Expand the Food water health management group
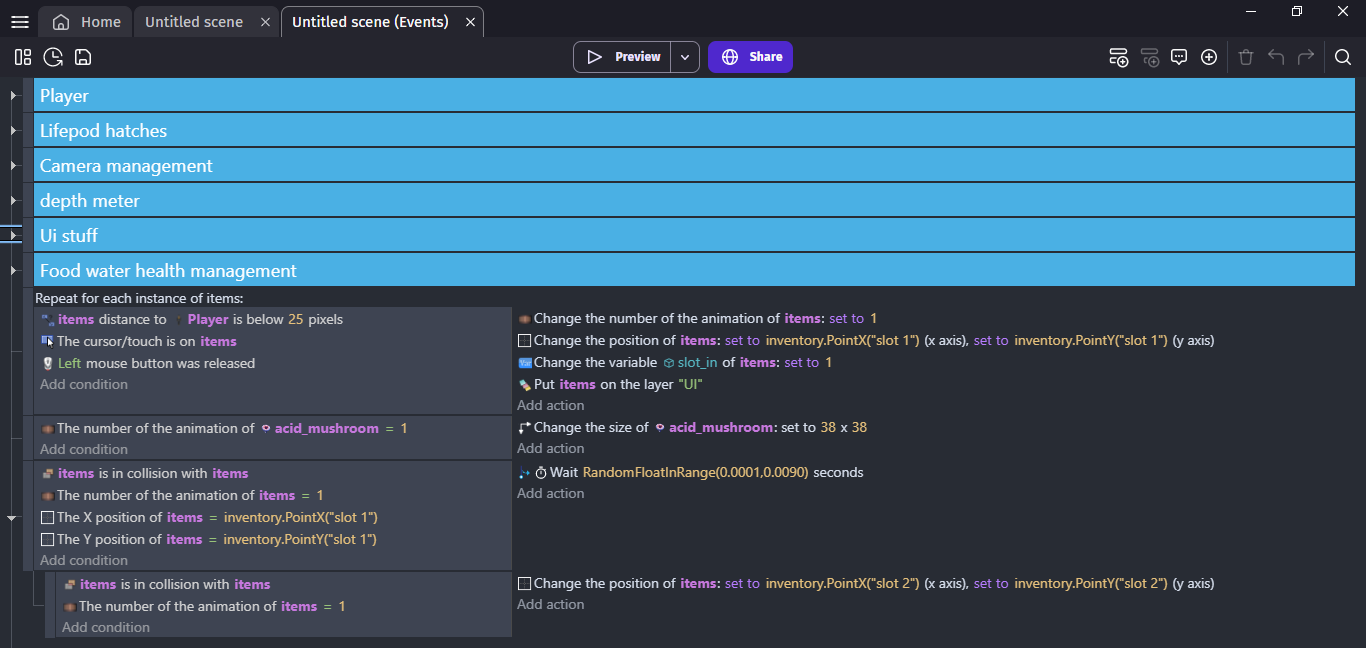The height and width of the screenshot is (648, 1366). coord(13,271)
